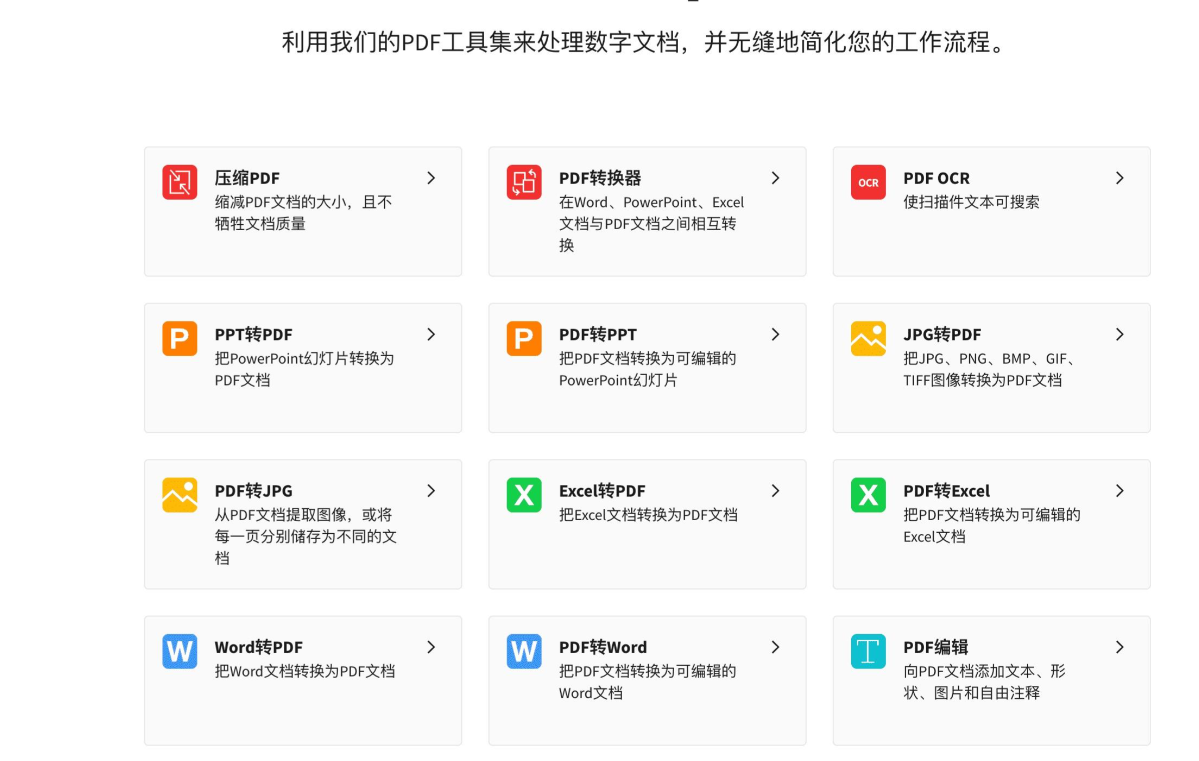Click description 缩减PDF文档的大小，且不牺牲文档质量

(x=304, y=213)
